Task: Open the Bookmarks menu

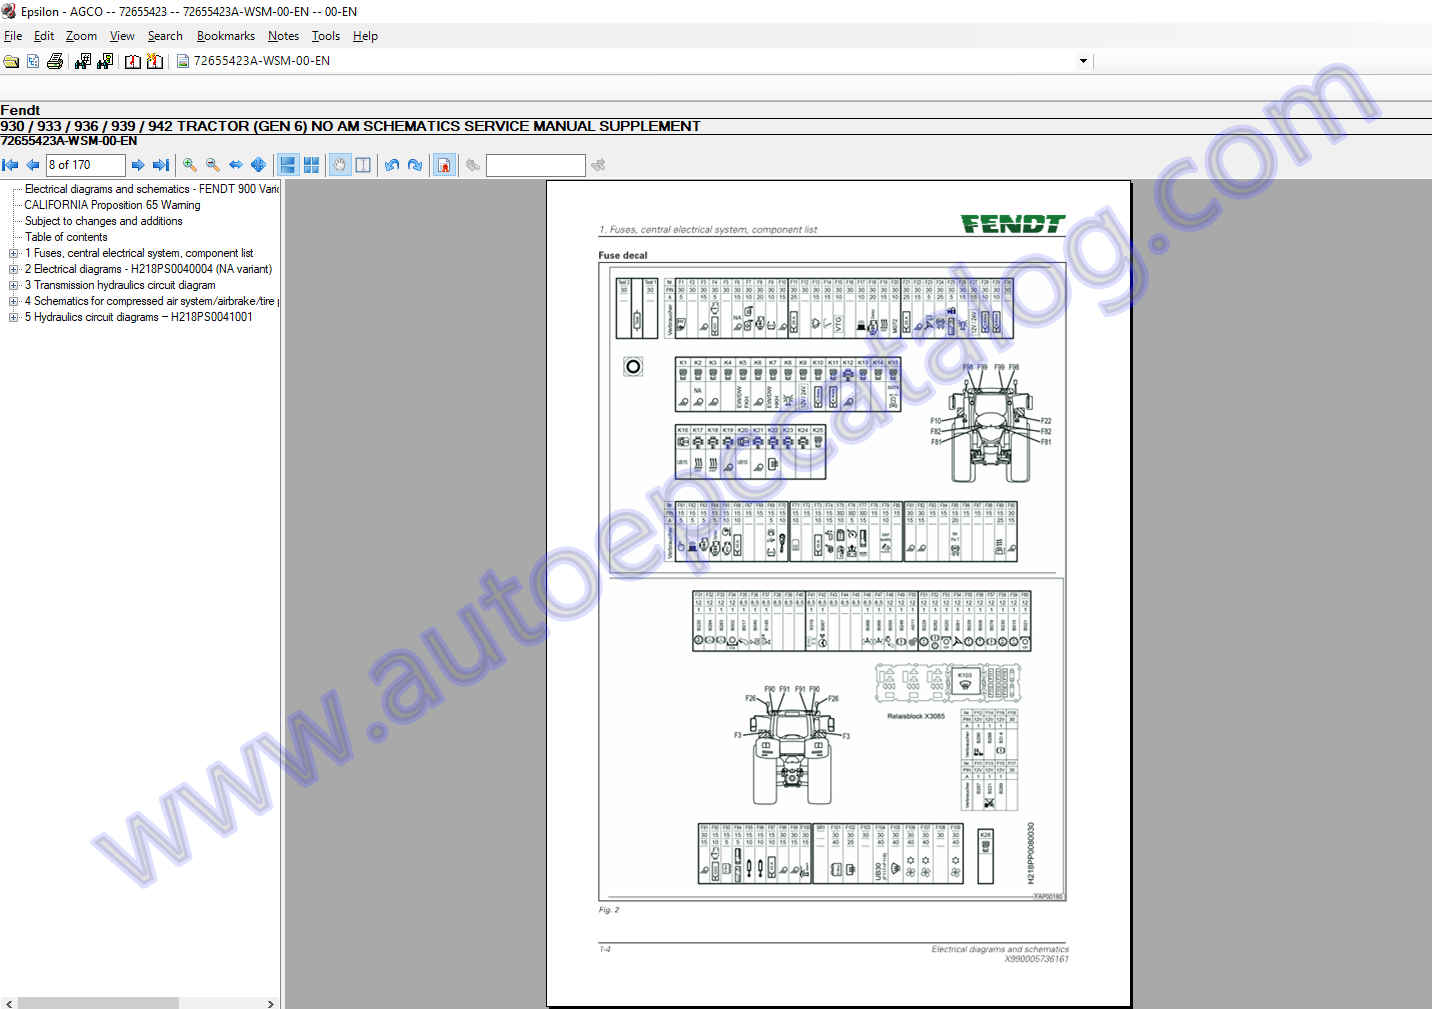Action: pyautogui.click(x=225, y=36)
